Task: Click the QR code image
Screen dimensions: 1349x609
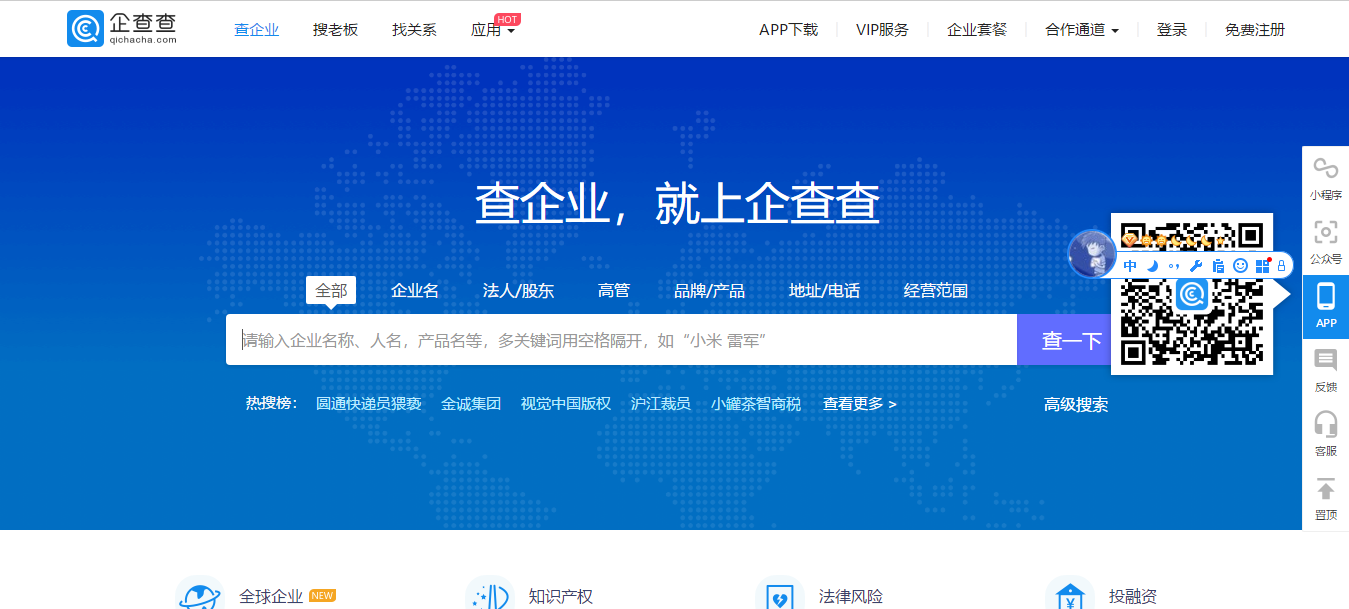Action: coord(1191,293)
